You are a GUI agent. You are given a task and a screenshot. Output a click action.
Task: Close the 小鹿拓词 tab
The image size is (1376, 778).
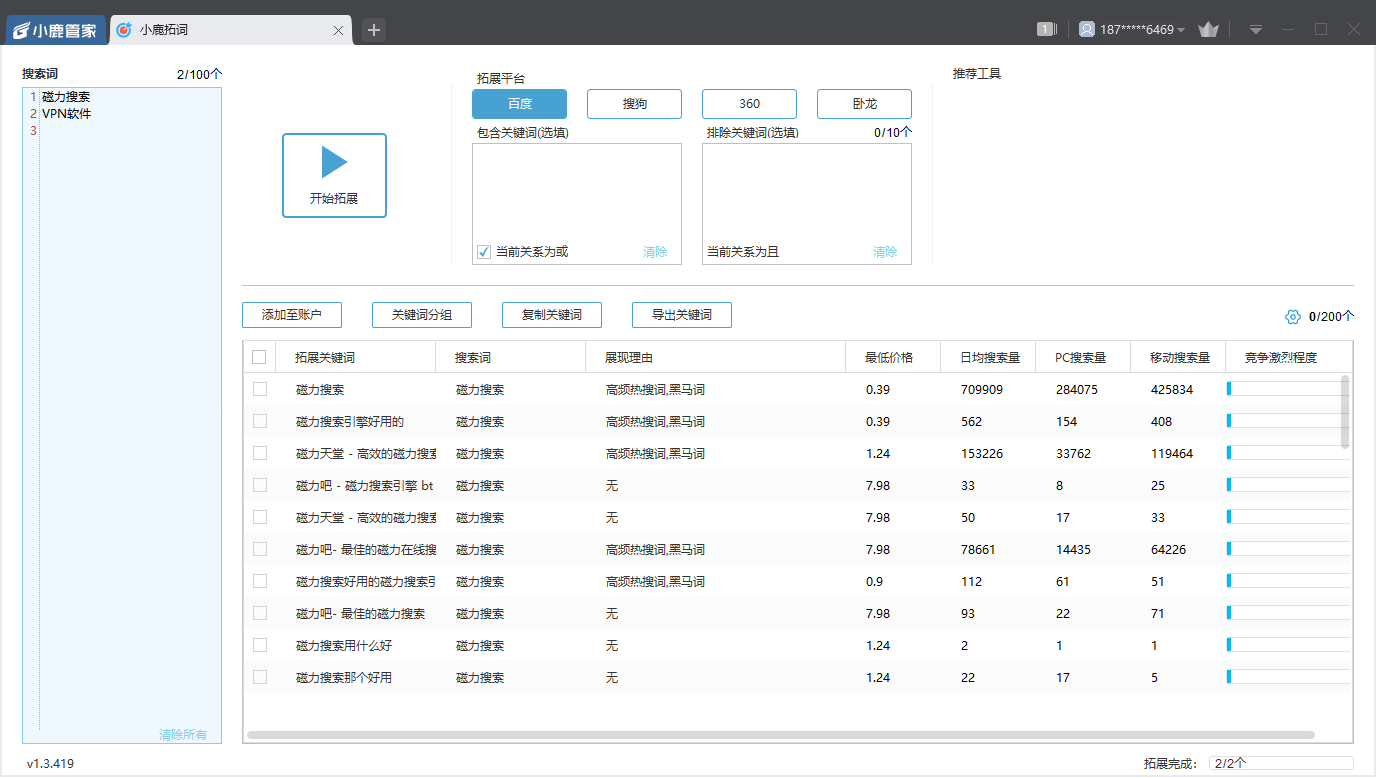338,31
